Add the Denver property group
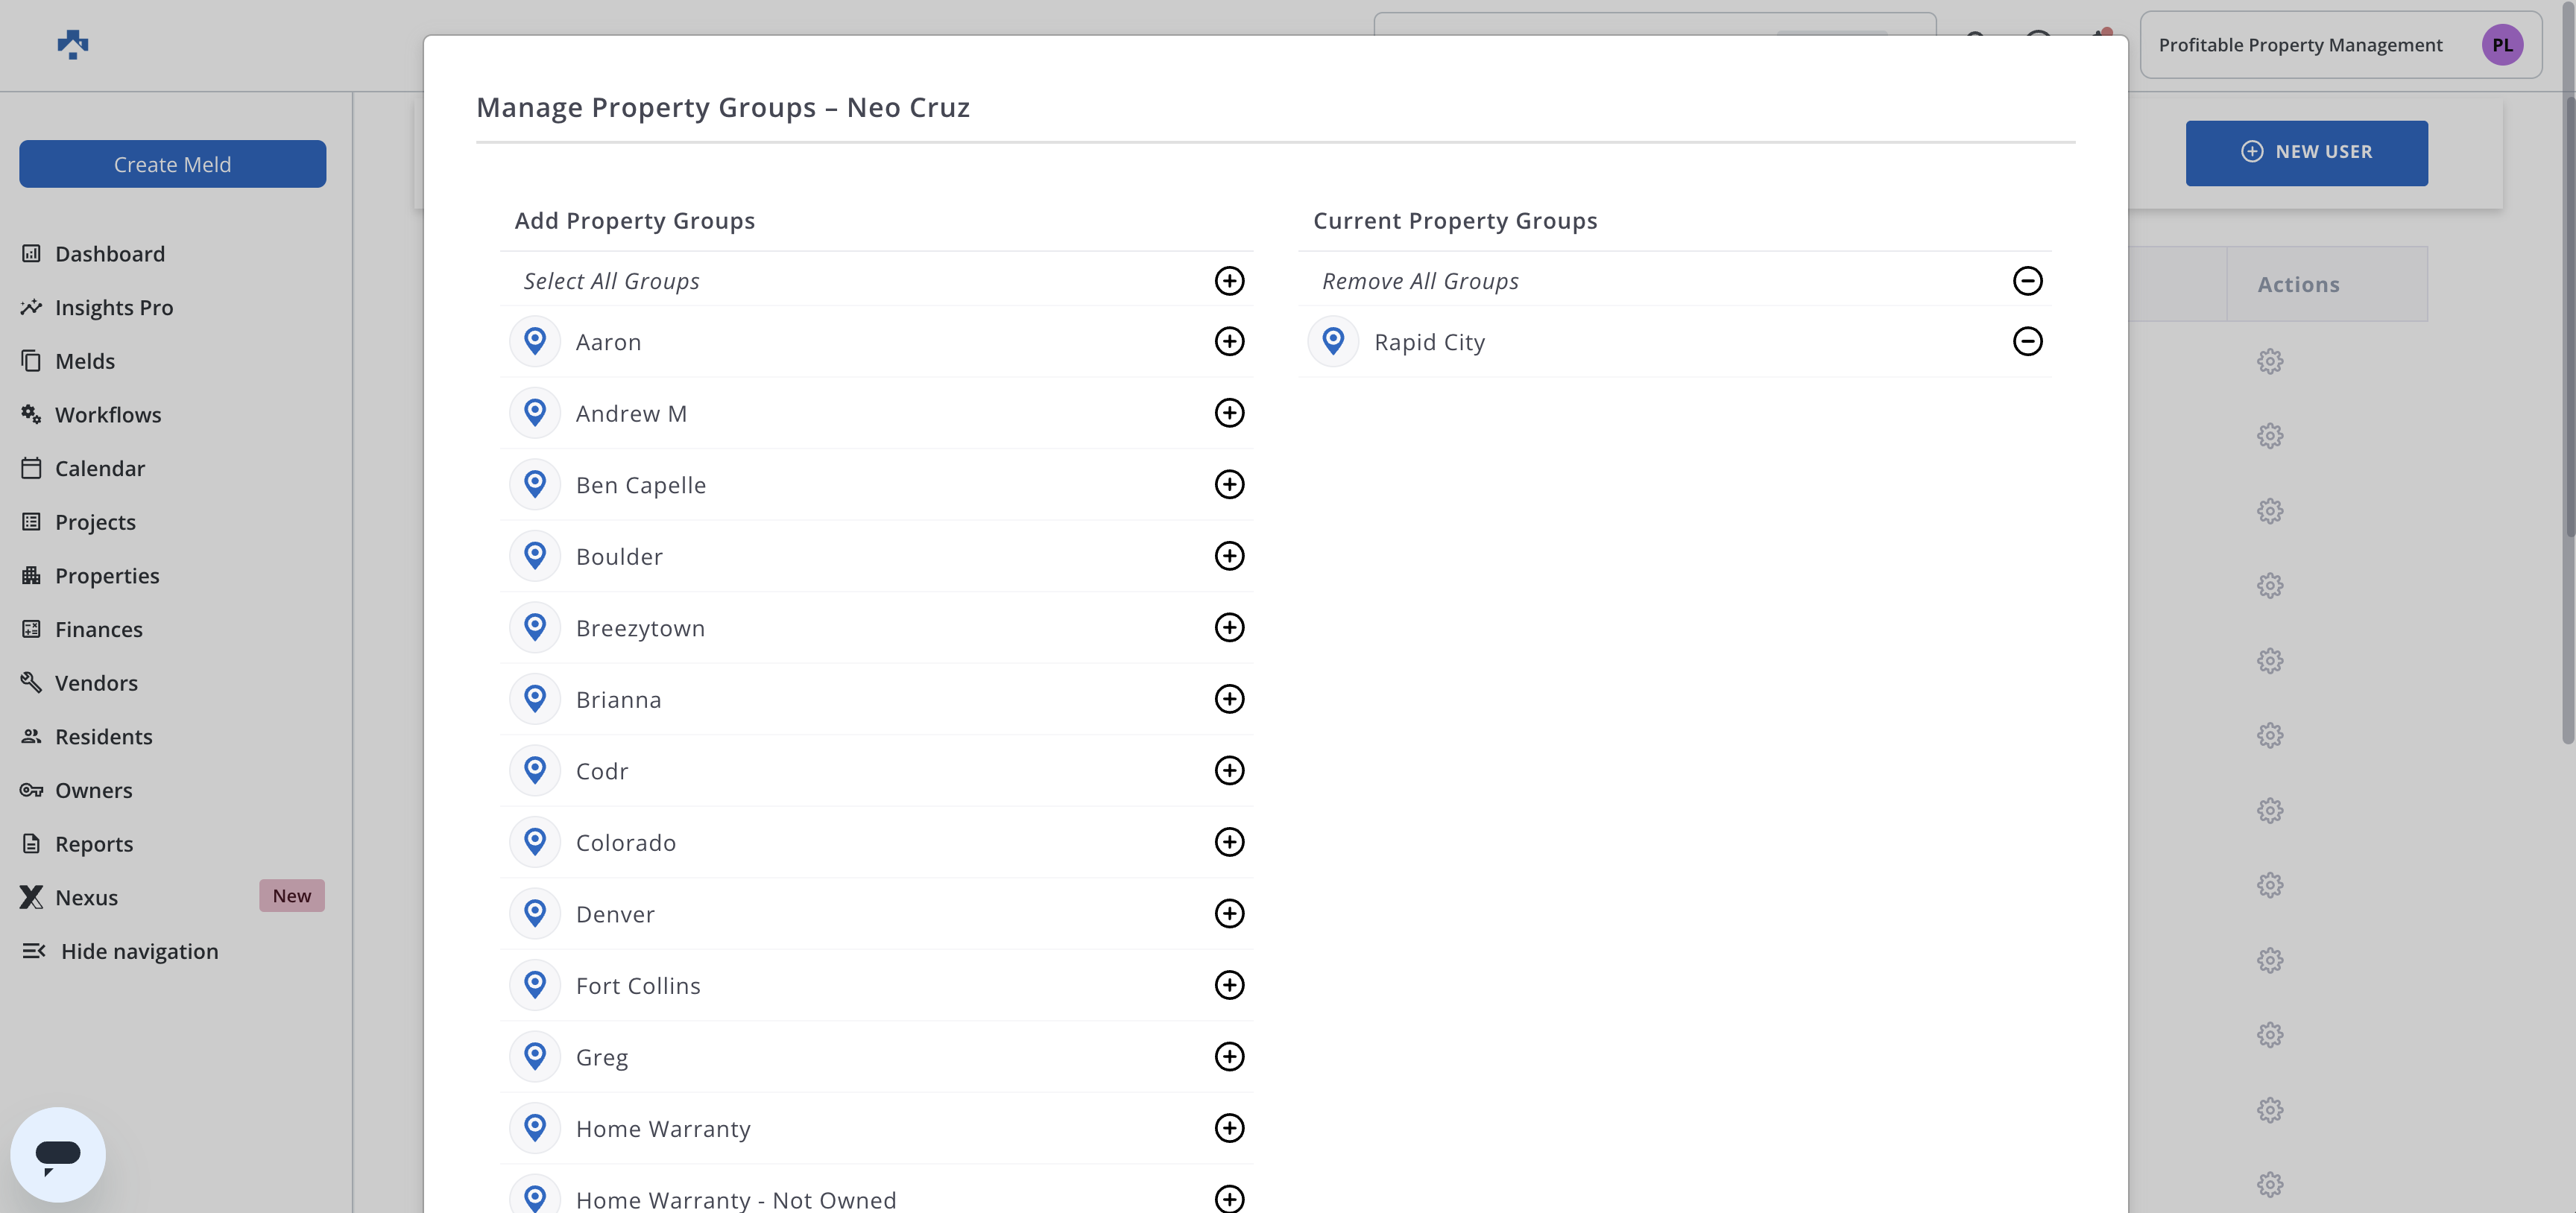2576x1213 pixels. (1229, 914)
